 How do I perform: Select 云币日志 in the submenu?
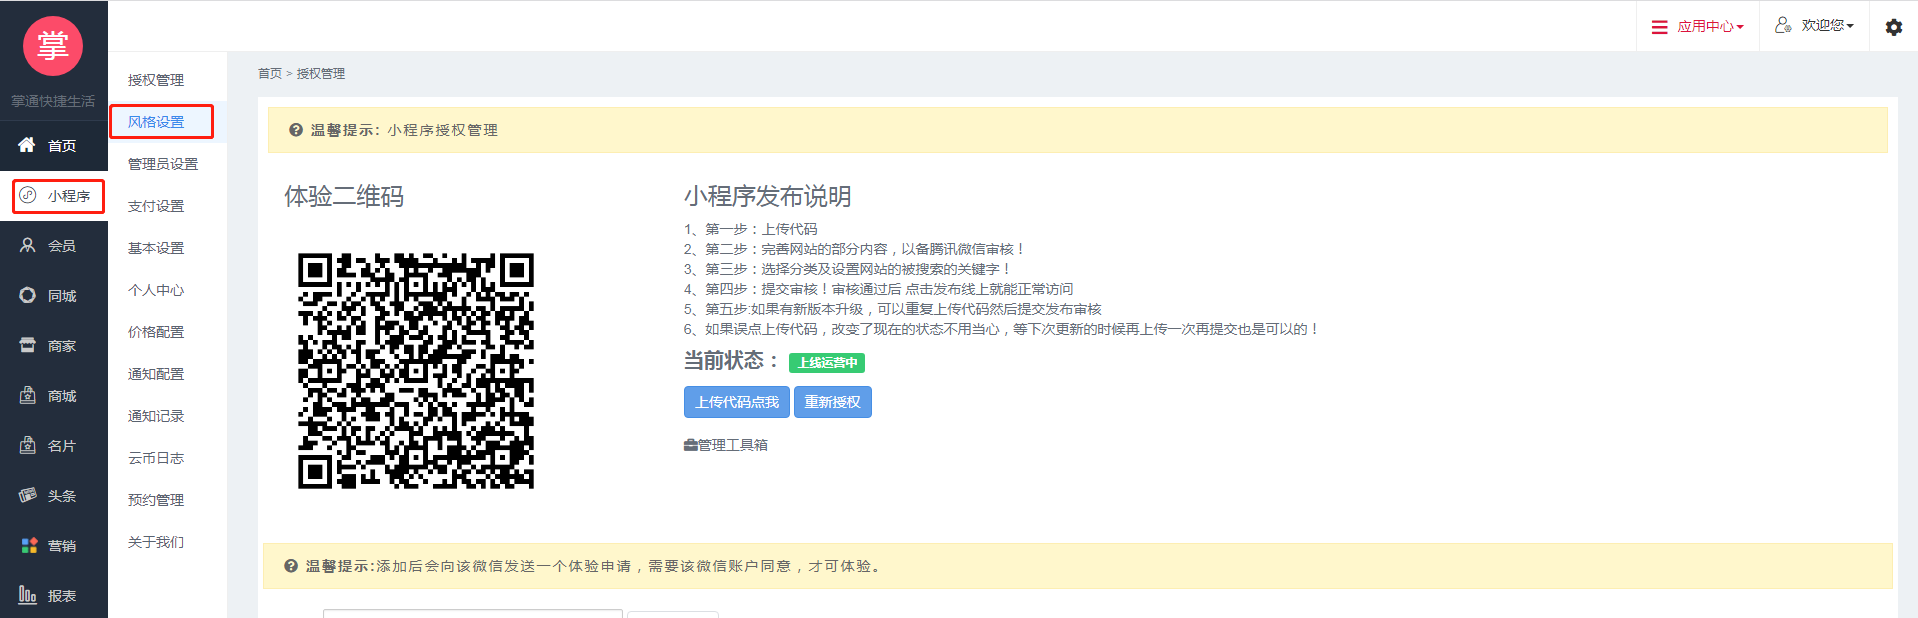156,458
